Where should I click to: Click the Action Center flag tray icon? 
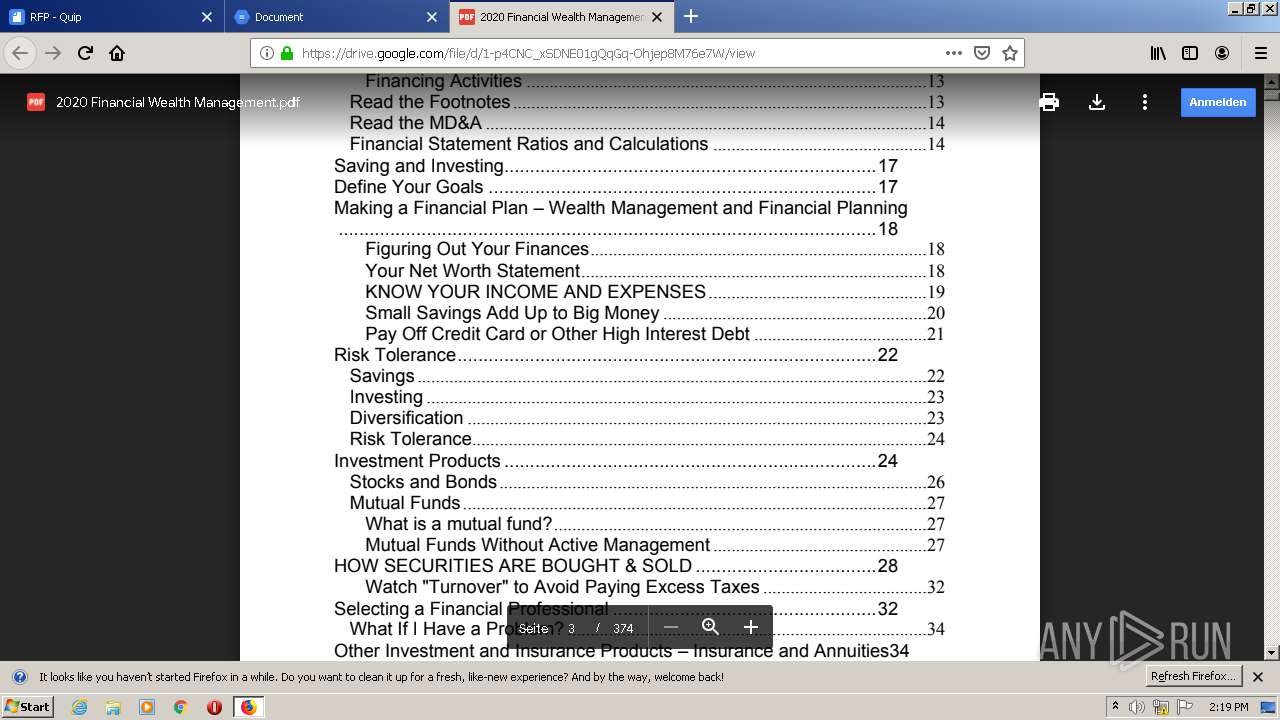point(1186,707)
